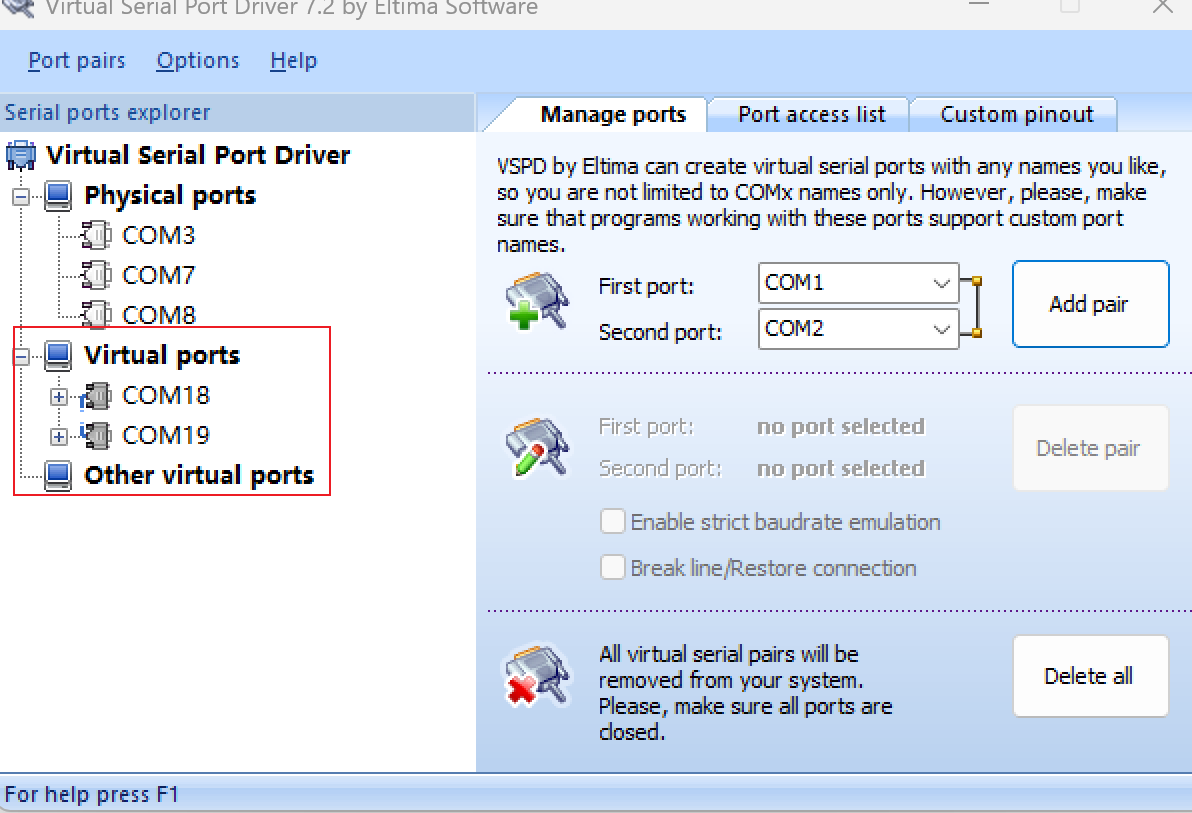Click the app icon in title bar
Screen dimensions: 1192x813
click(20, 8)
